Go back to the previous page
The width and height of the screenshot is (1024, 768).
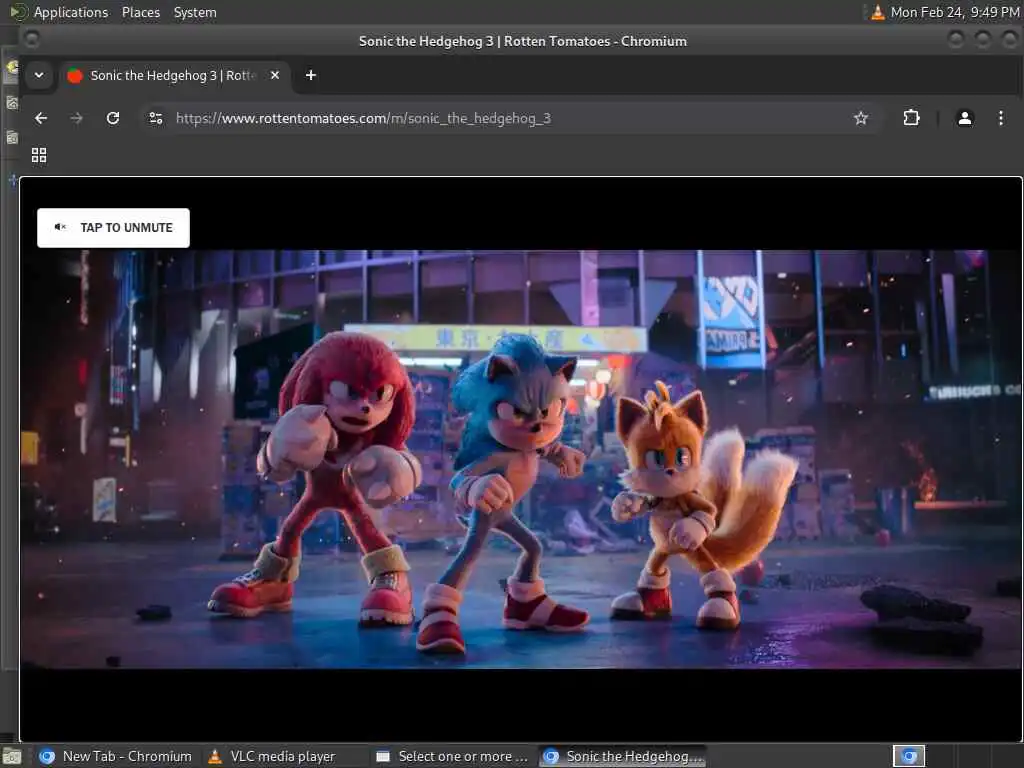pos(41,118)
